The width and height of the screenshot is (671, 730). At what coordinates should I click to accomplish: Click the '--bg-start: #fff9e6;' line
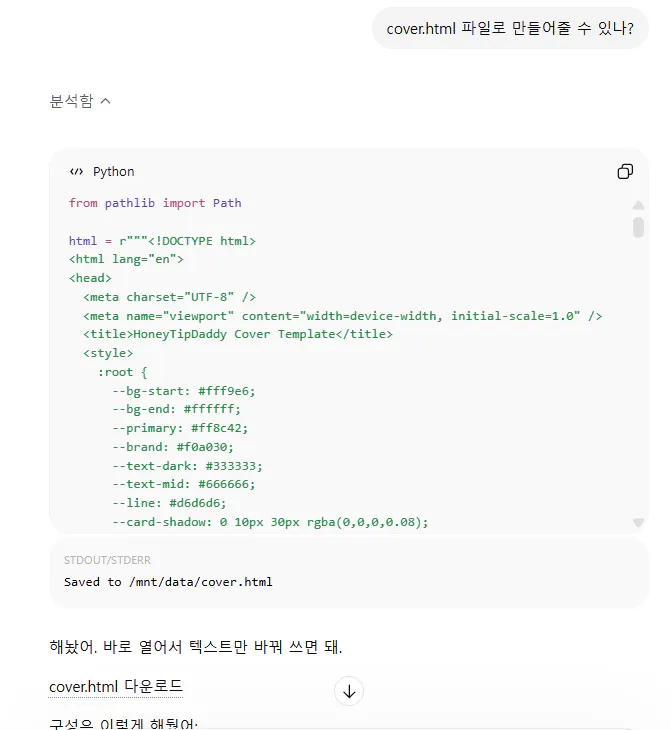(183, 391)
